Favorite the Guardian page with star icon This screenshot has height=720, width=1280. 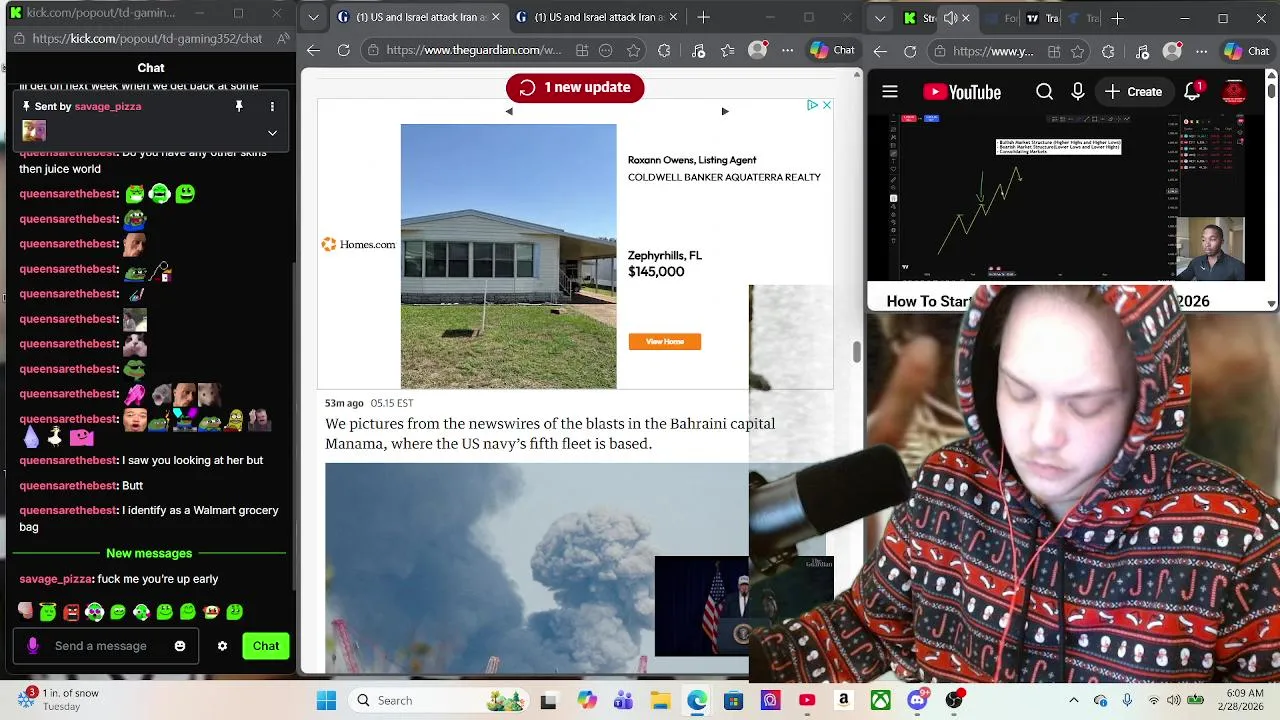point(634,50)
